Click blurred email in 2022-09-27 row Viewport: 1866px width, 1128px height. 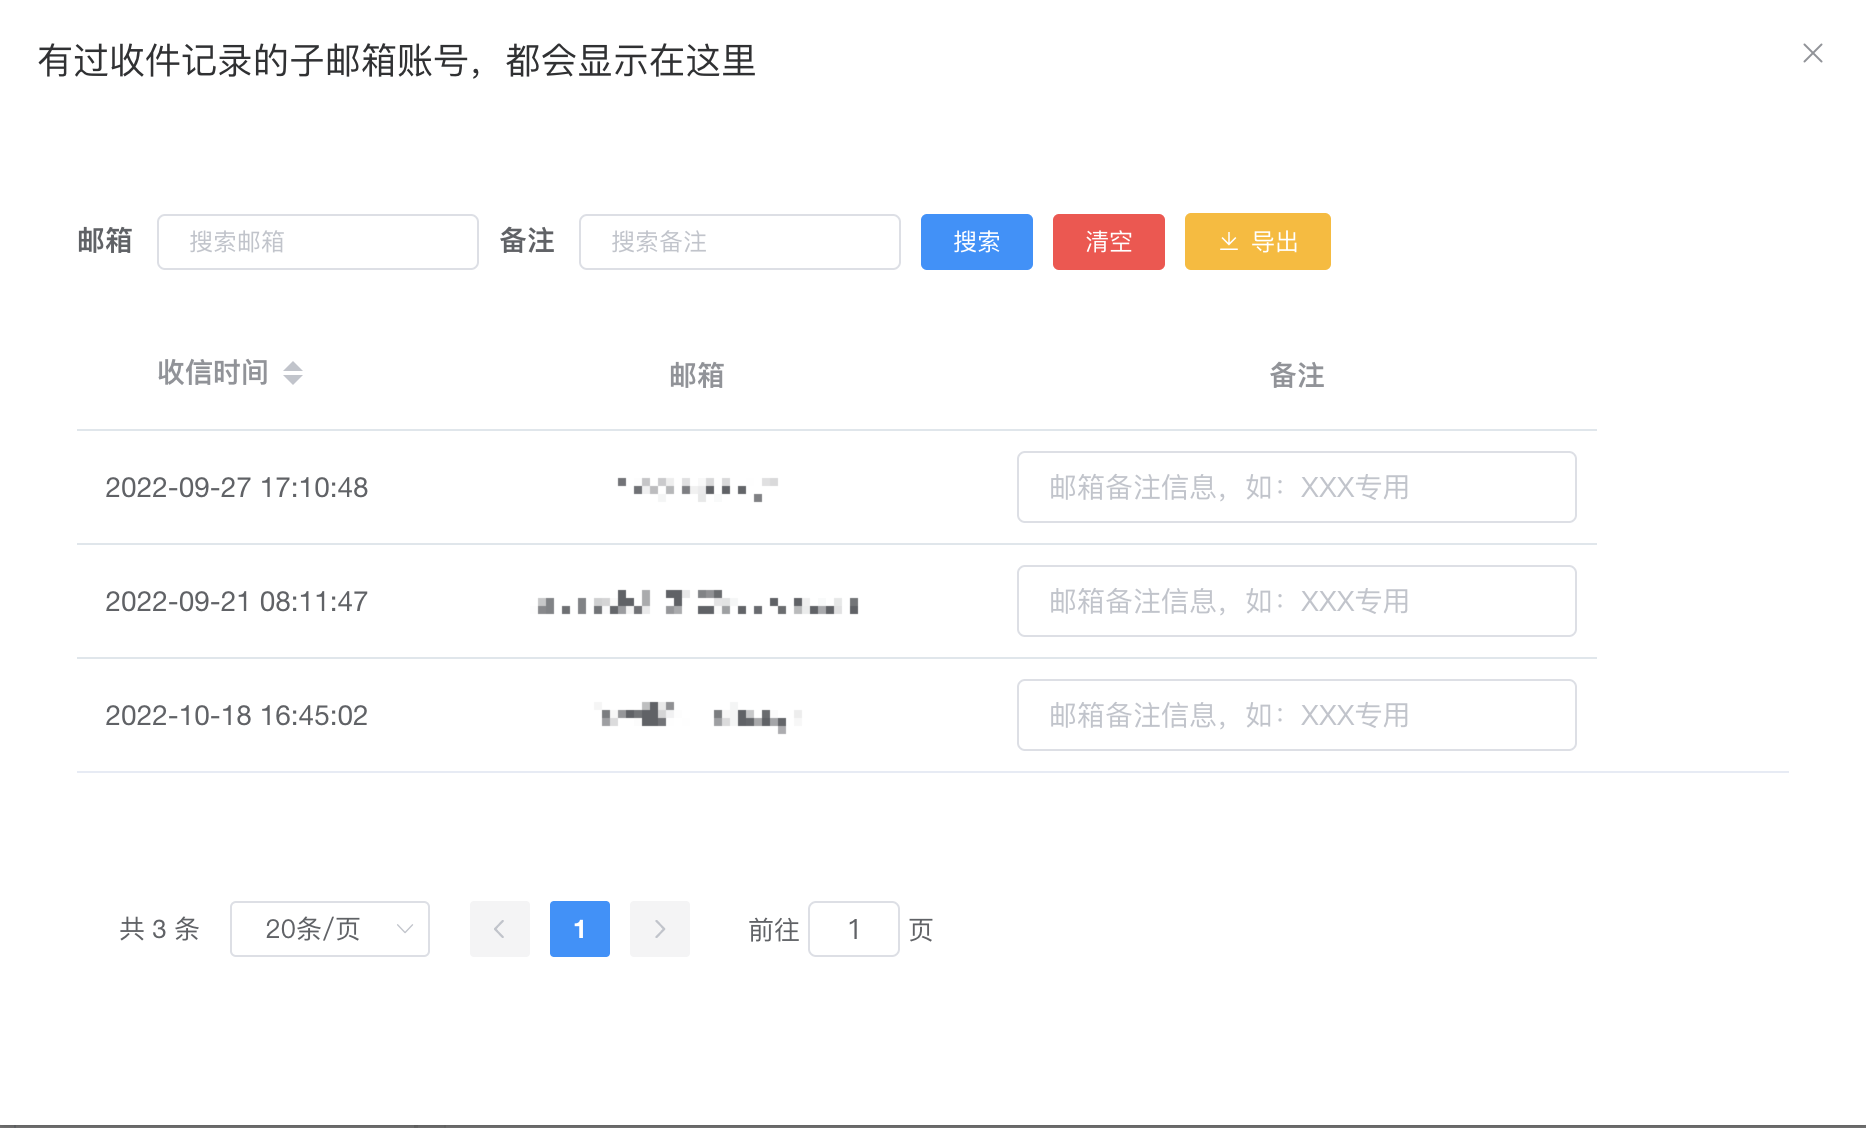(x=697, y=488)
